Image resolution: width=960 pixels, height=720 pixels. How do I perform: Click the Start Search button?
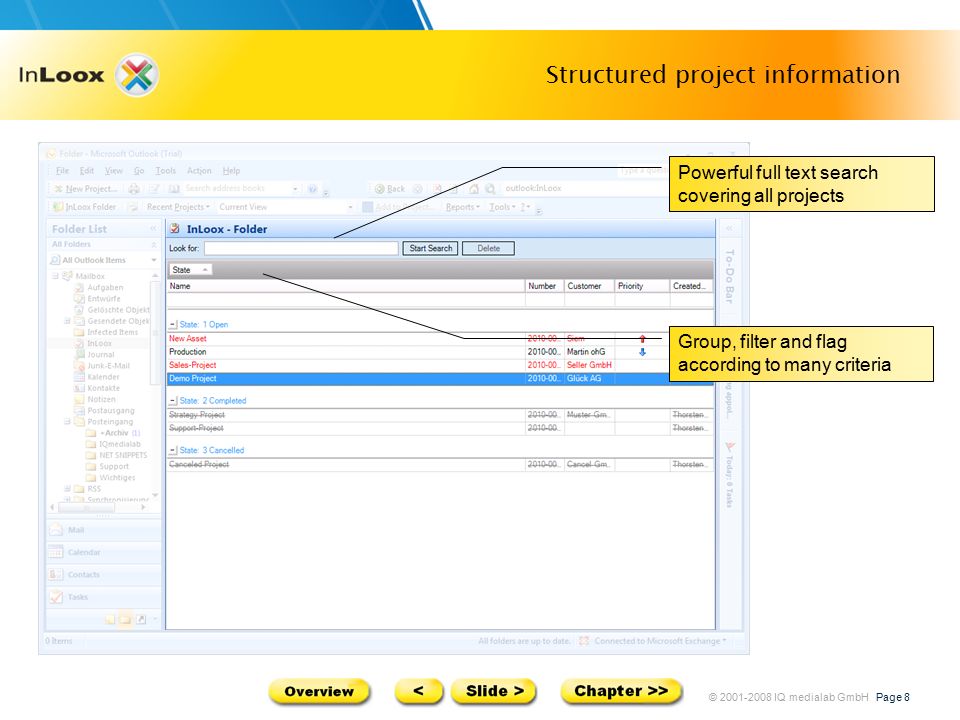point(430,248)
